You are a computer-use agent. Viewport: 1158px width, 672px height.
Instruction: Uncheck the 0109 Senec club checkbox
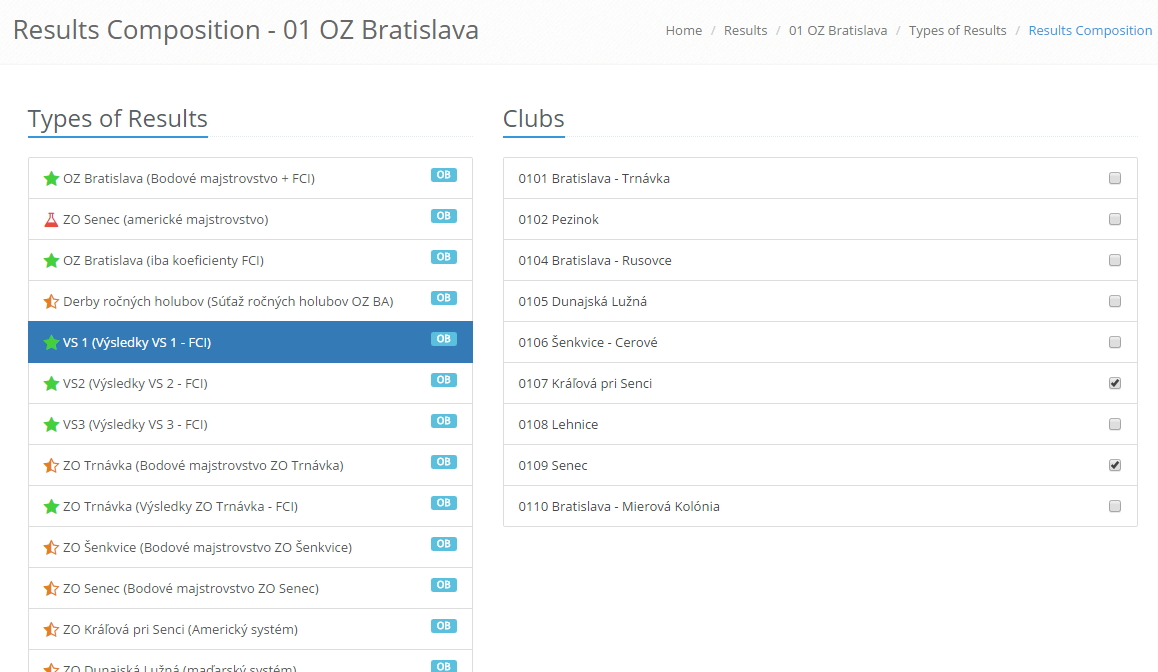tap(1115, 466)
